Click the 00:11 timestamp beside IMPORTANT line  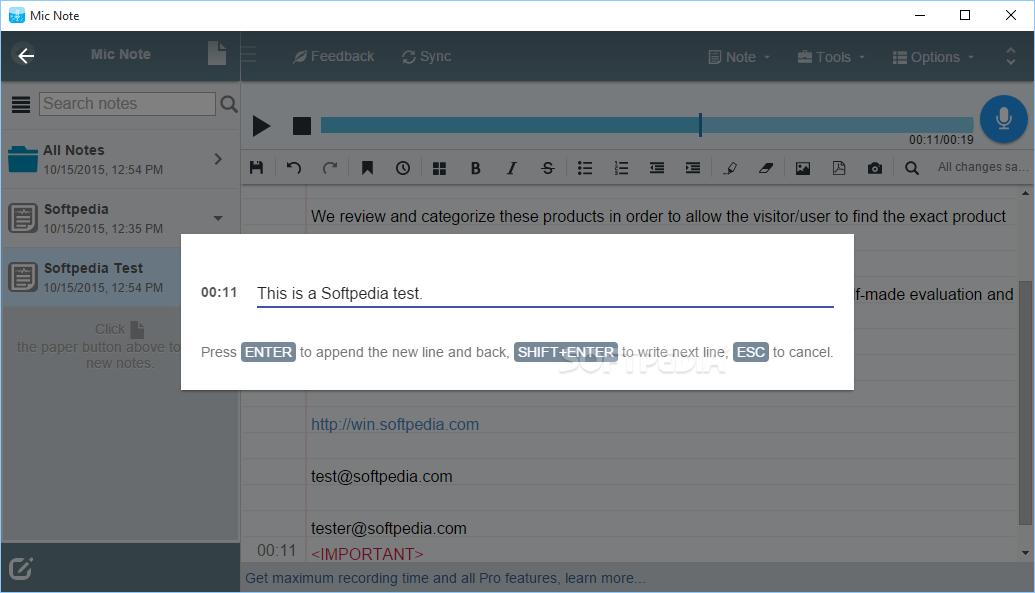[x=277, y=551]
